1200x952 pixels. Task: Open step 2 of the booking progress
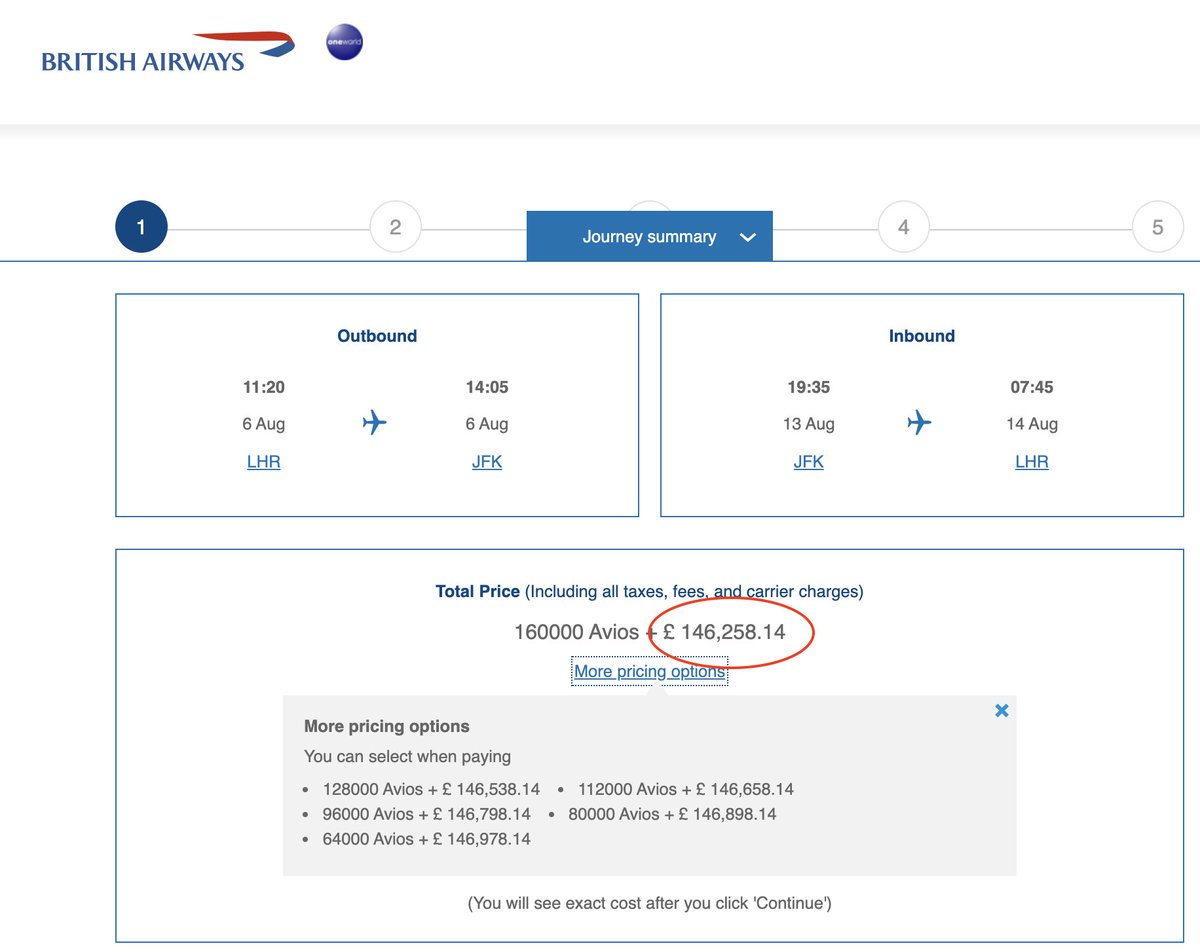(x=395, y=227)
